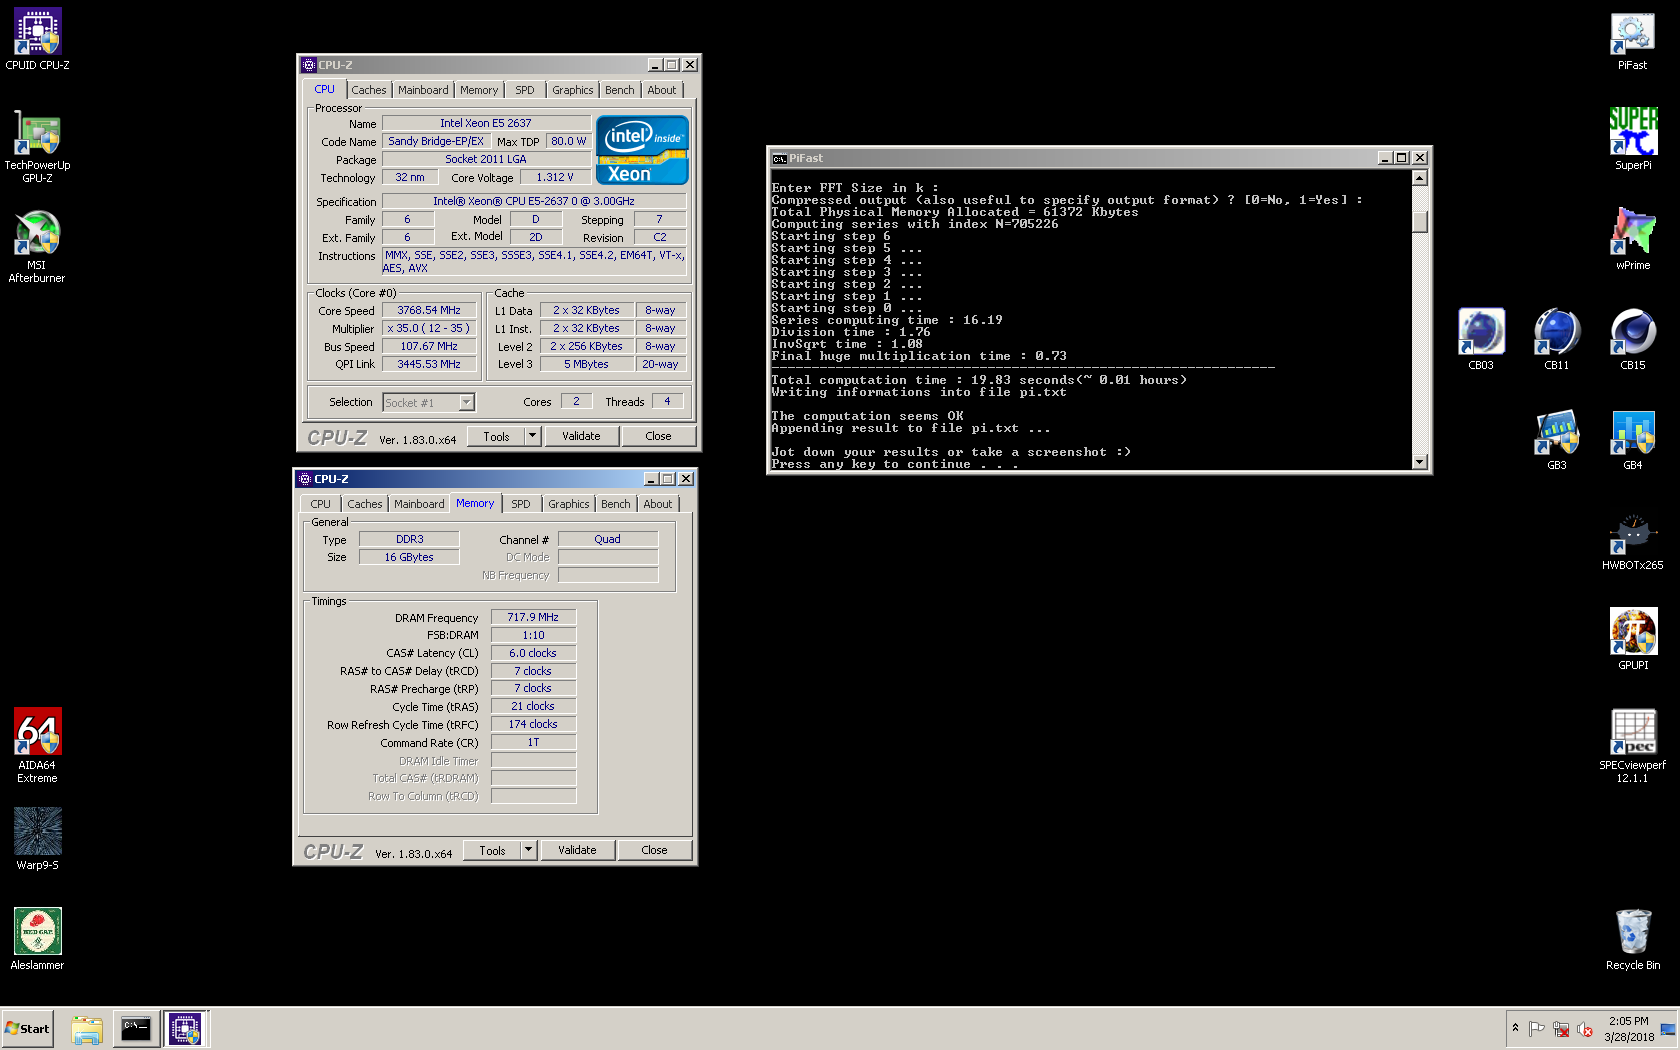
Task: Click the Start button
Action: tap(27, 1029)
